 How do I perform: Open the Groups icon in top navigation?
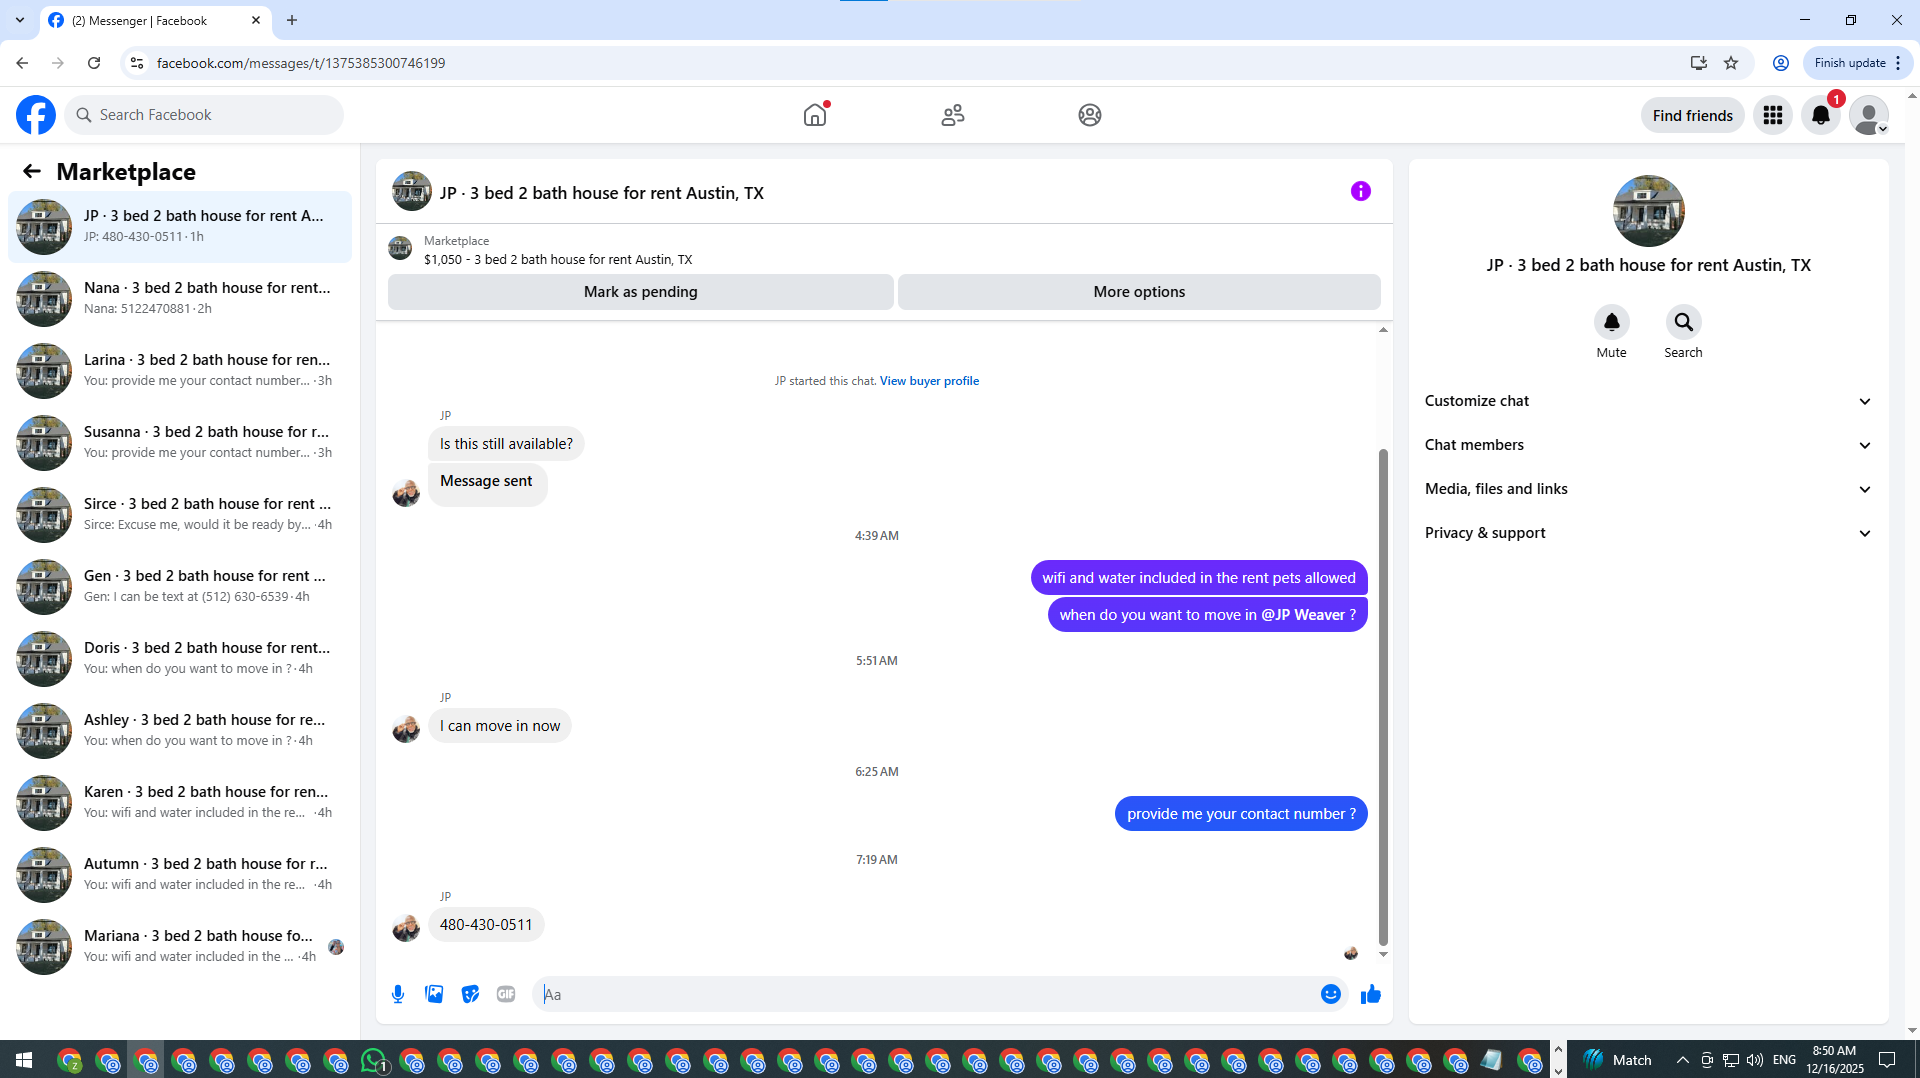[1090, 115]
